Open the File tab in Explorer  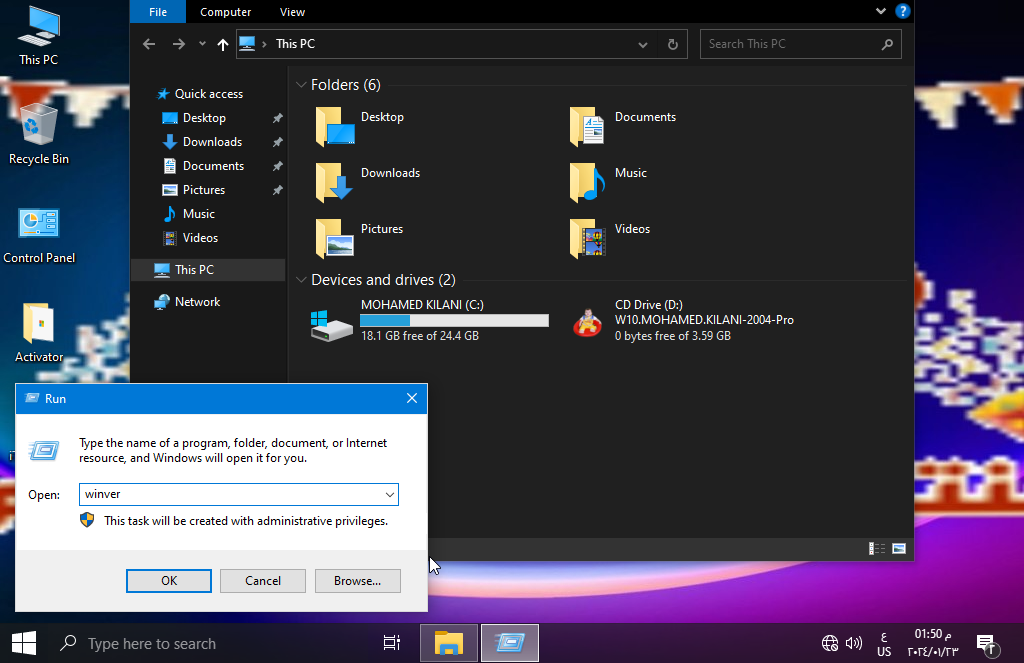click(158, 12)
